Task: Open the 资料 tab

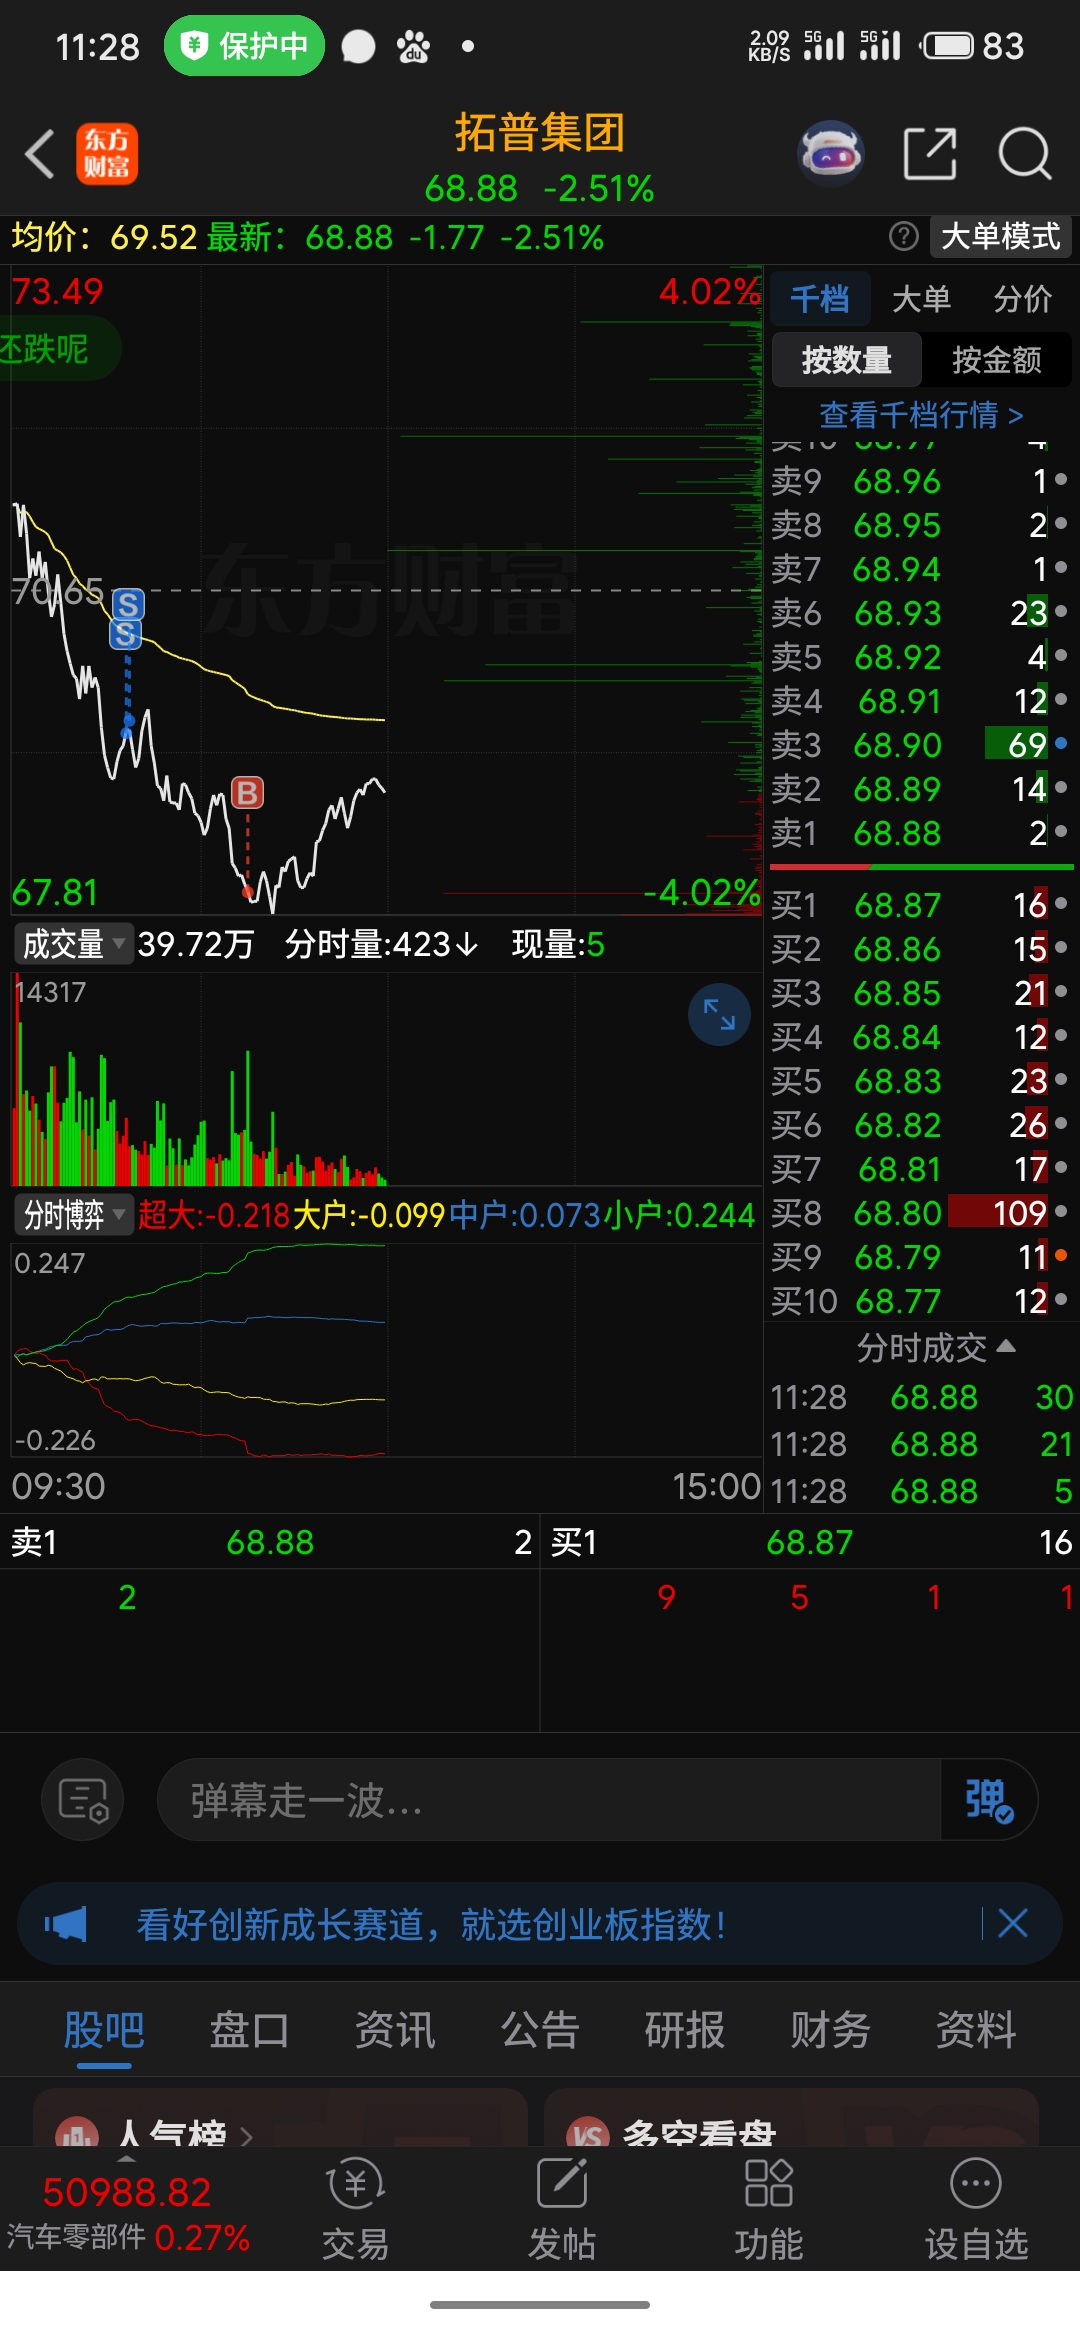Action: click(x=976, y=2030)
